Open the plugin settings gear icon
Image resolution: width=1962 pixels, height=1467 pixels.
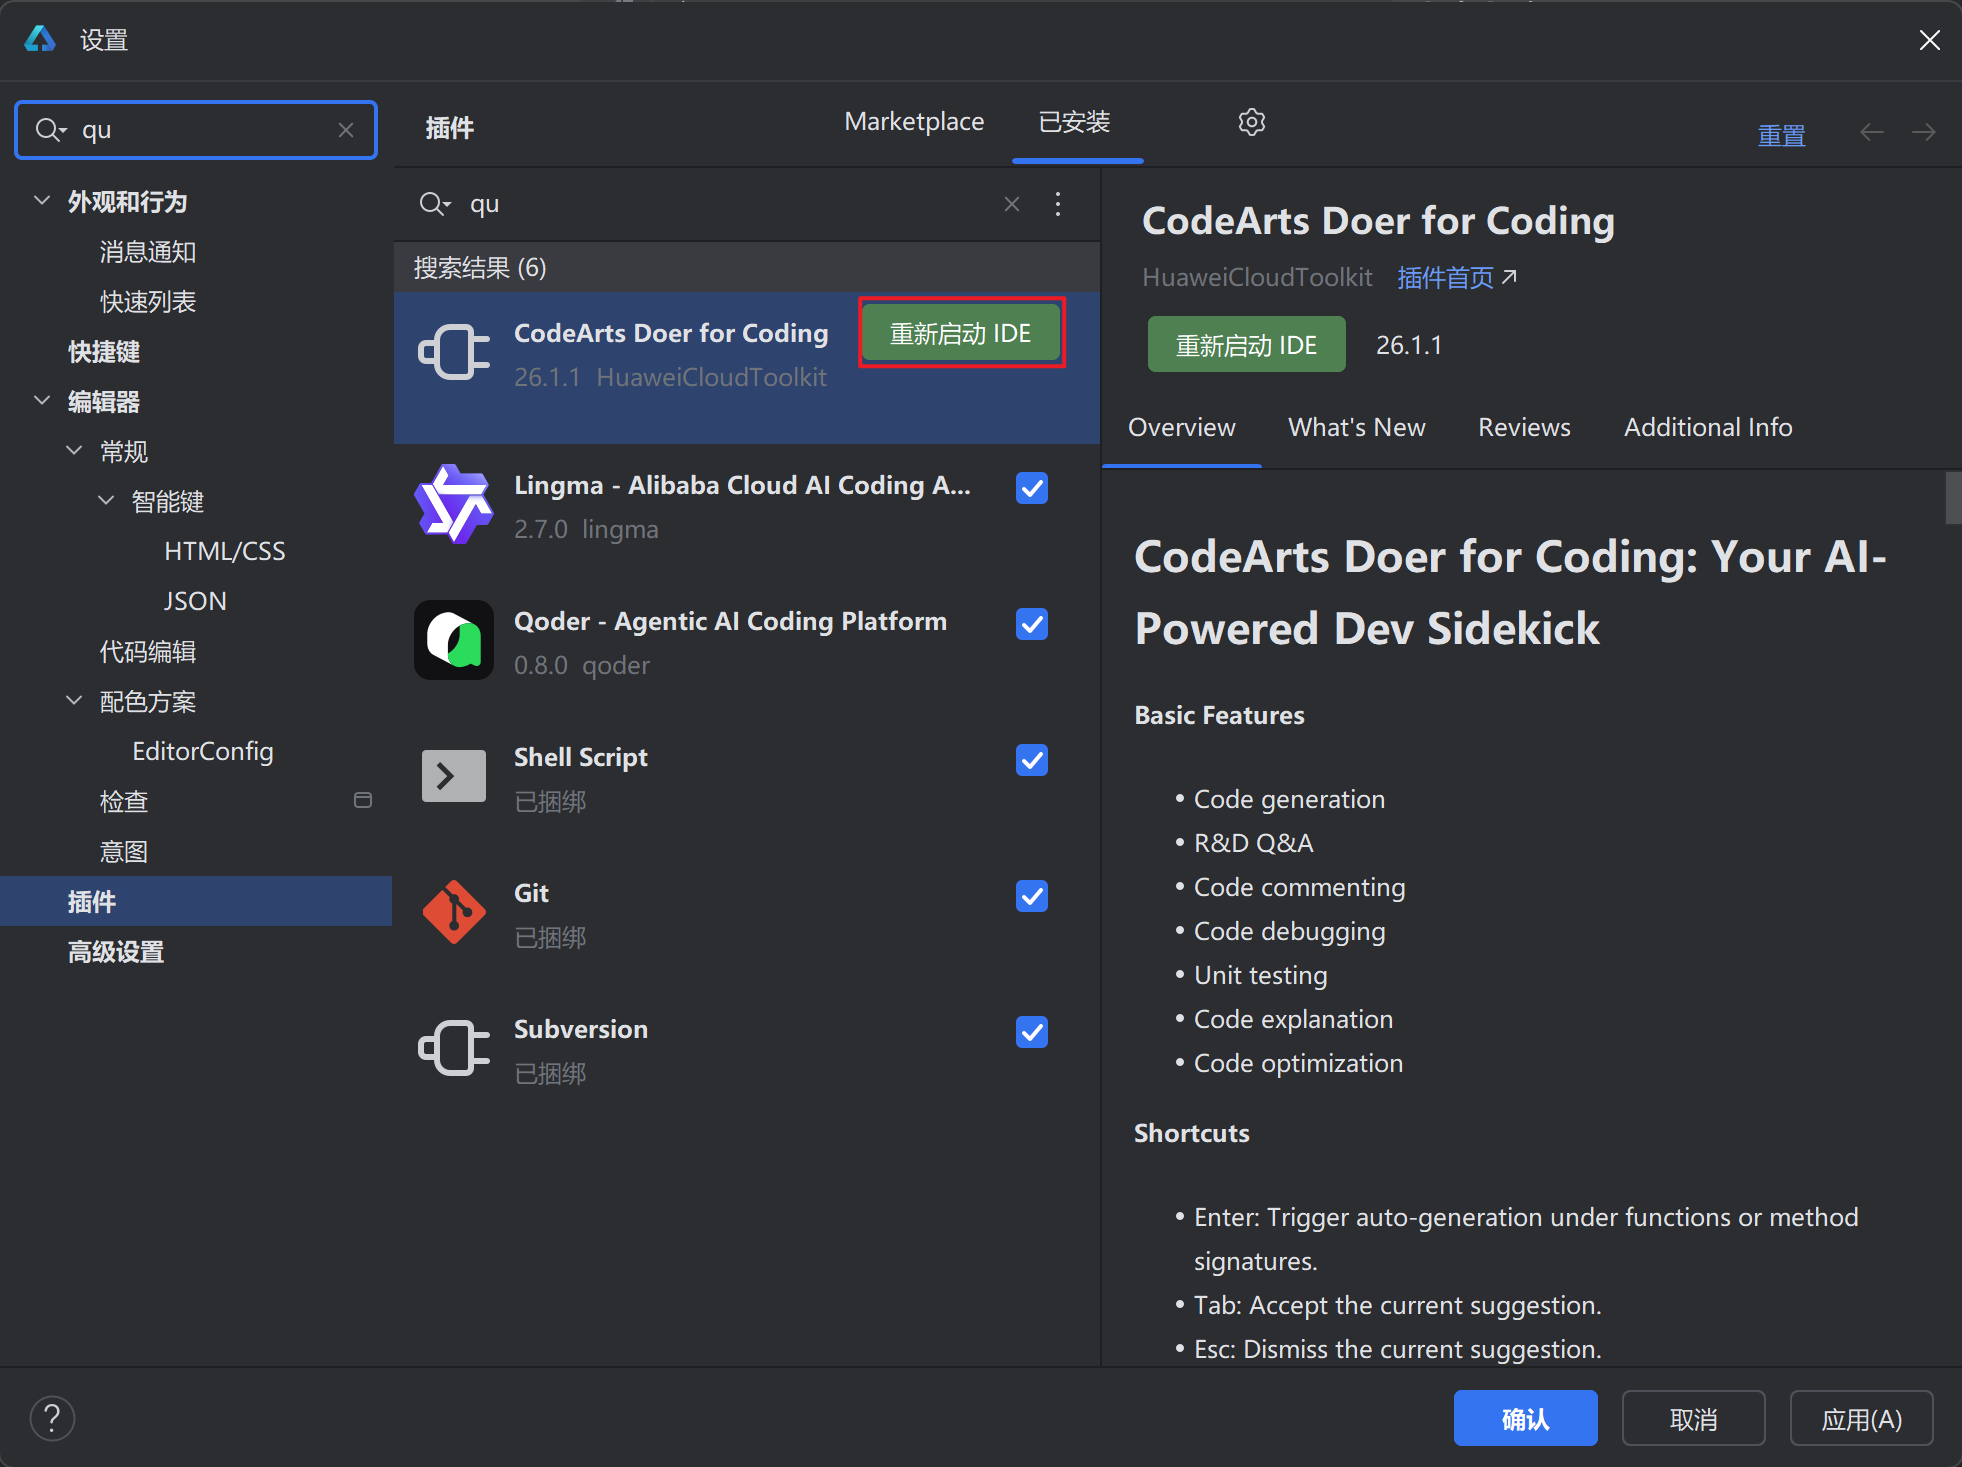point(1251,122)
